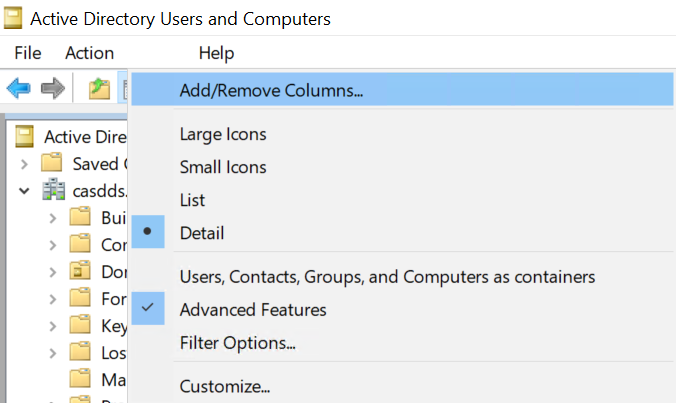Select the For tree row text
This screenshot has width=676, height=403.
pyautogui.click(x=114, y=299)
